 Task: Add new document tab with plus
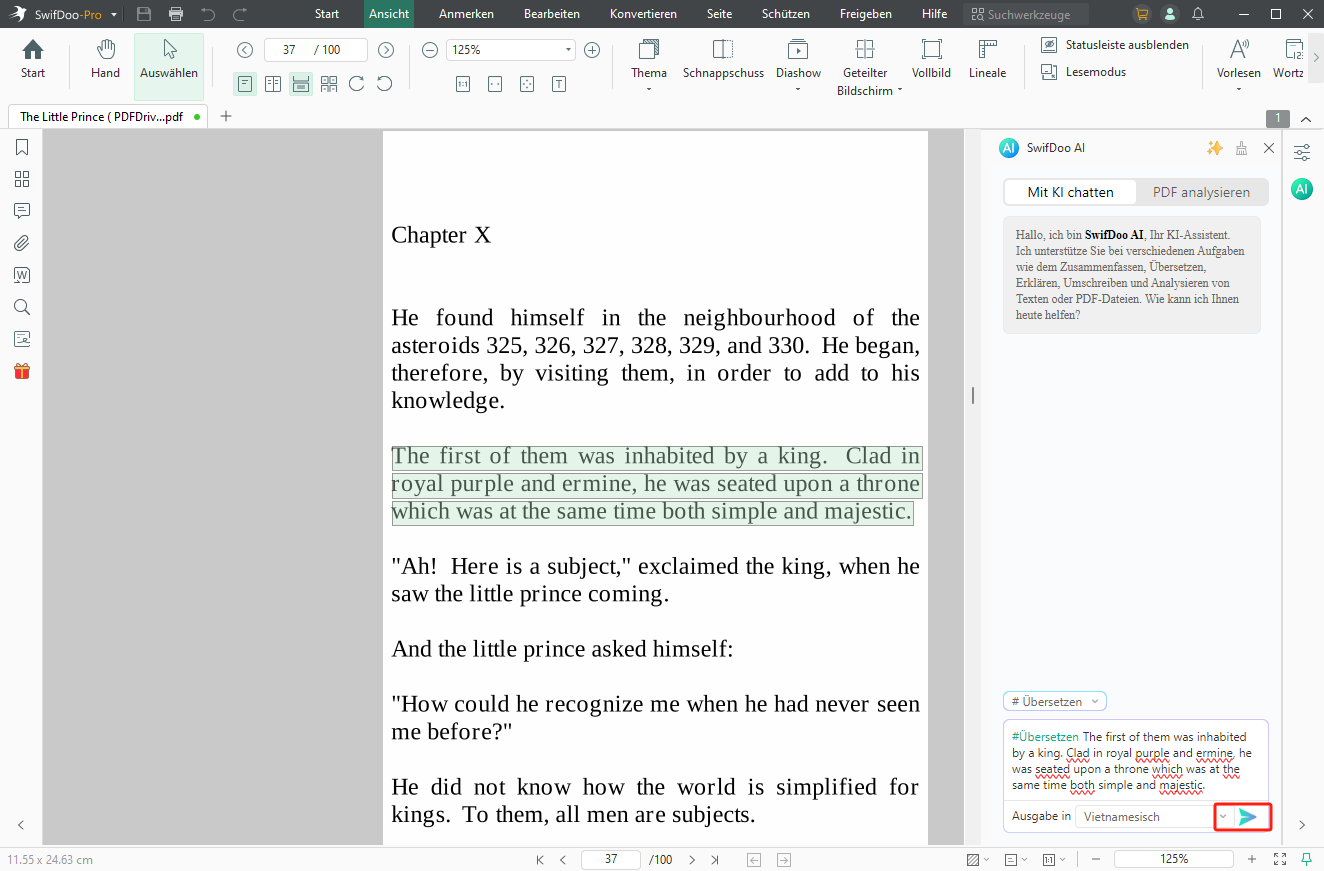point(226,116)
